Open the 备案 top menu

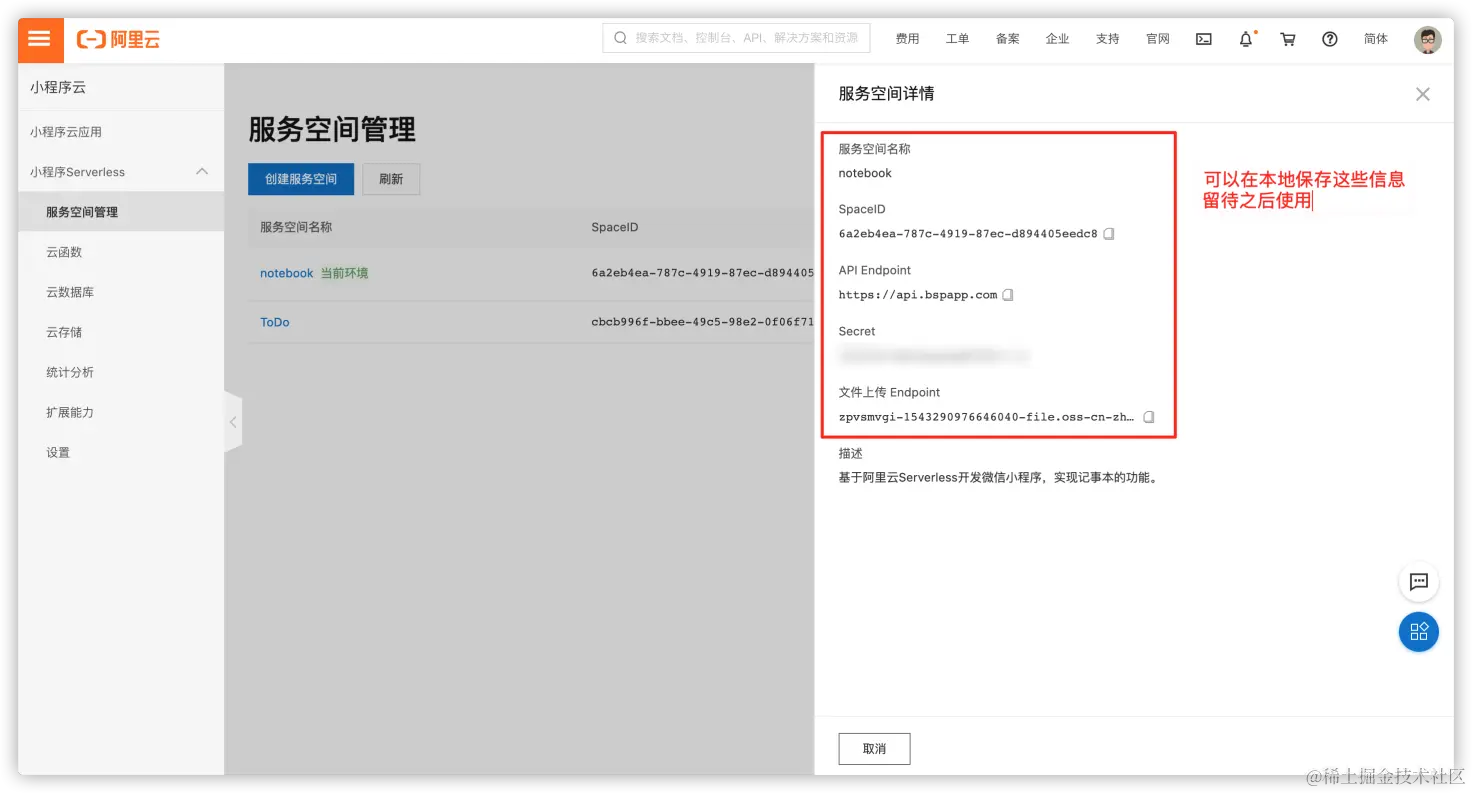[x=1007, y=39]
